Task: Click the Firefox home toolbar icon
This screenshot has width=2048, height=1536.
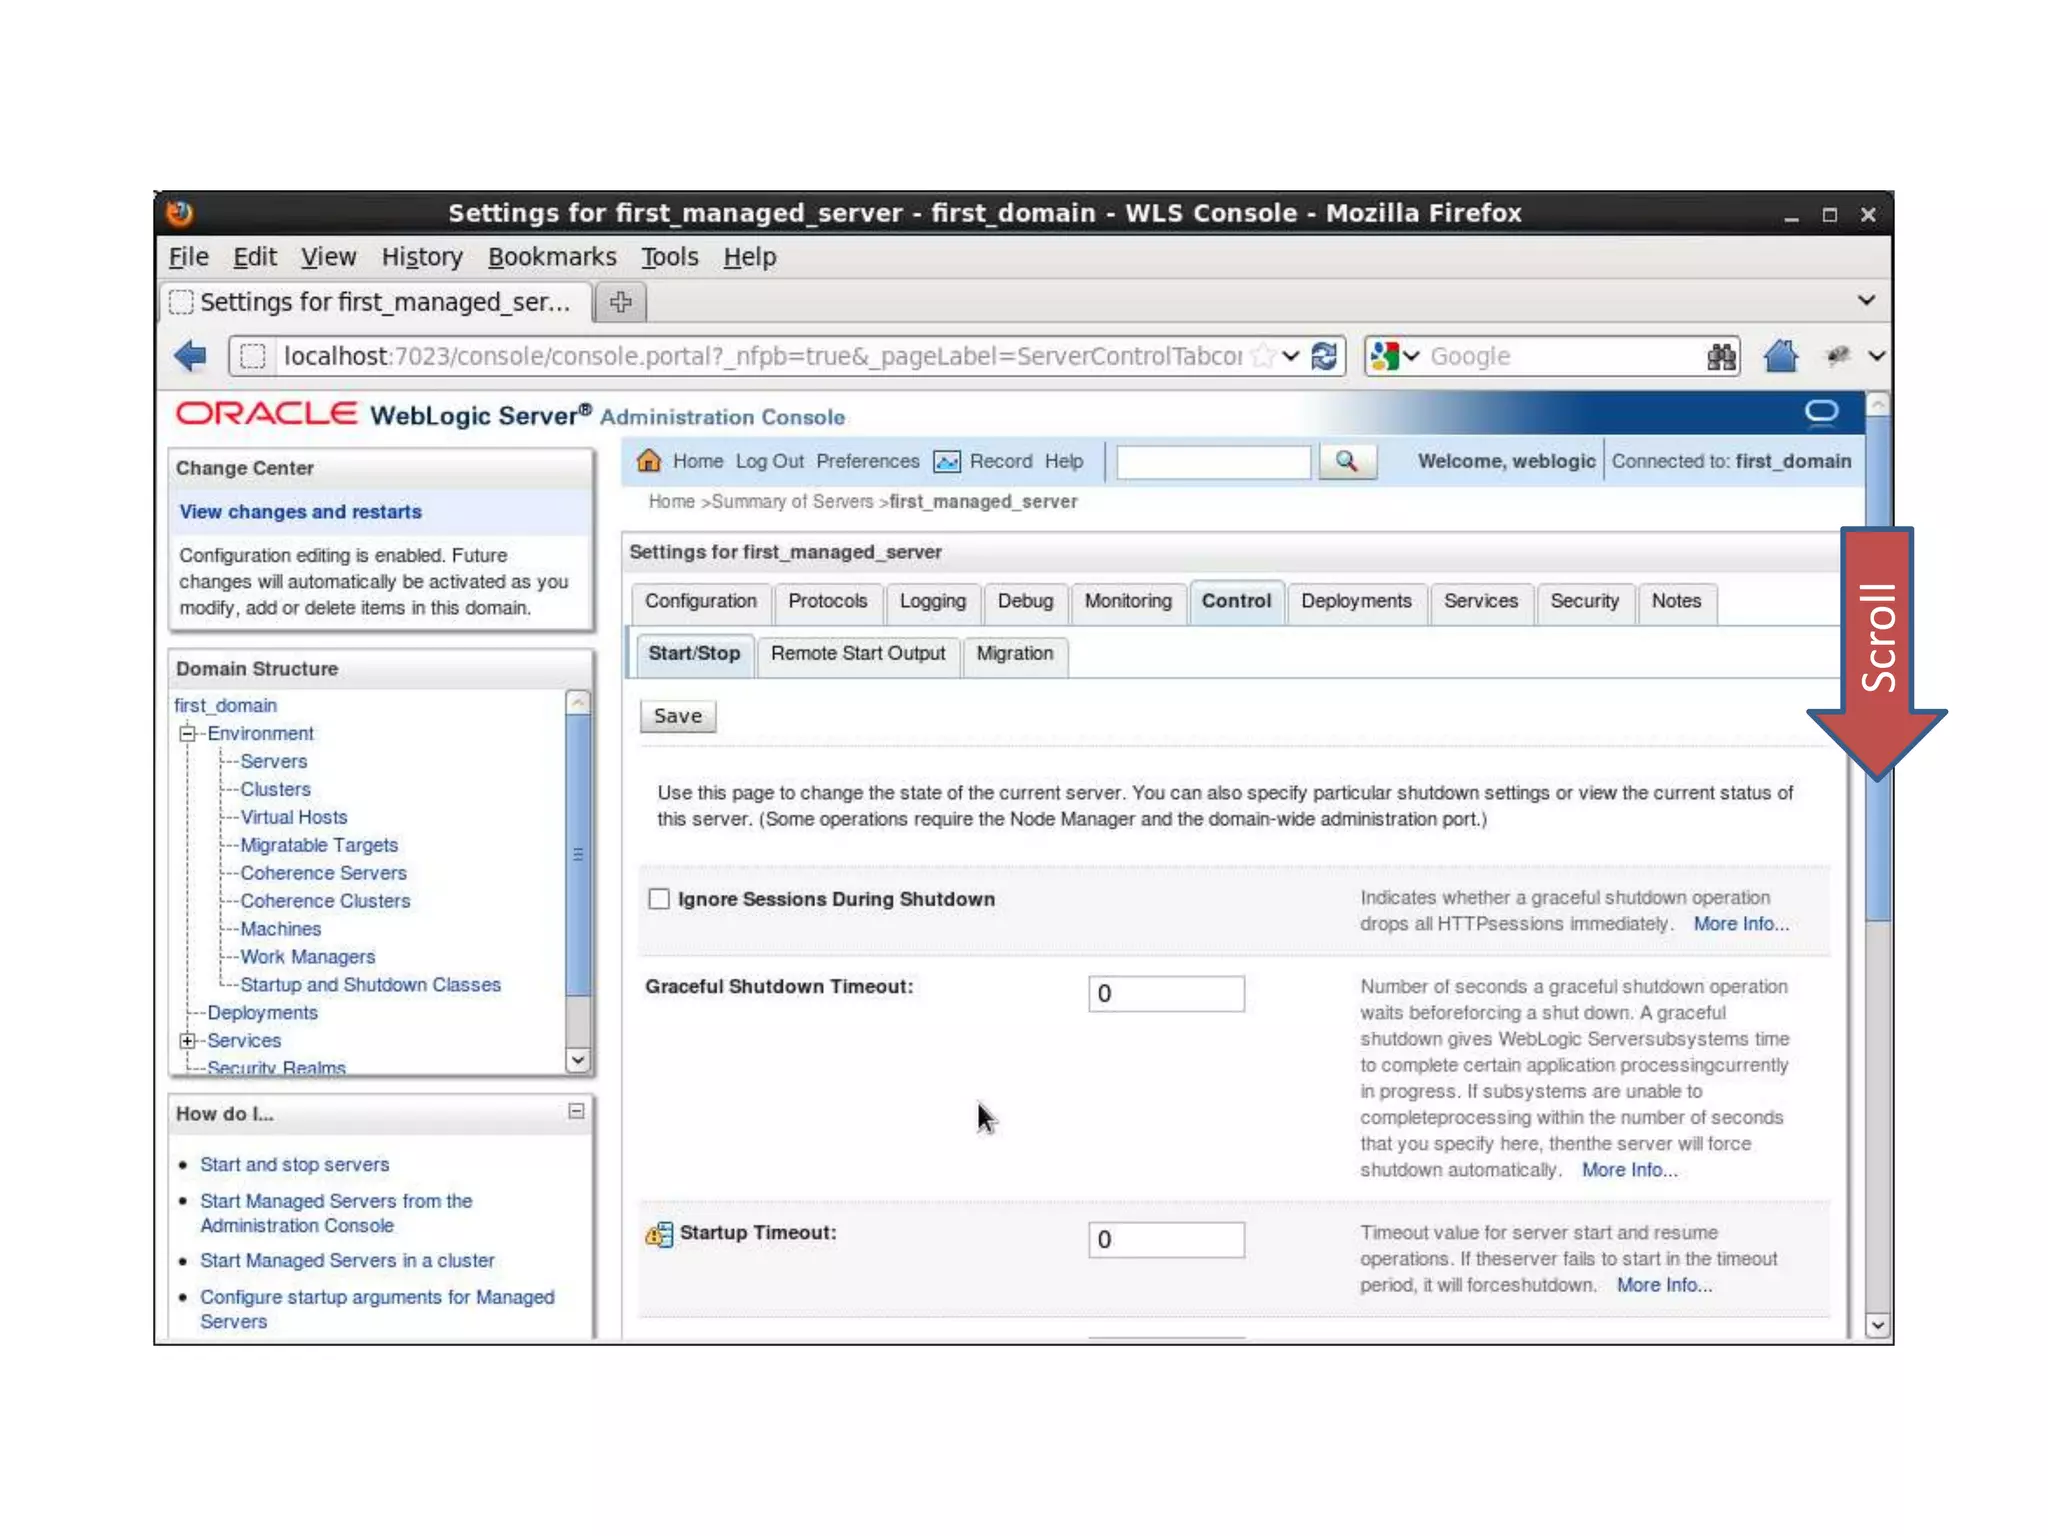Action: click(1780, 356)
